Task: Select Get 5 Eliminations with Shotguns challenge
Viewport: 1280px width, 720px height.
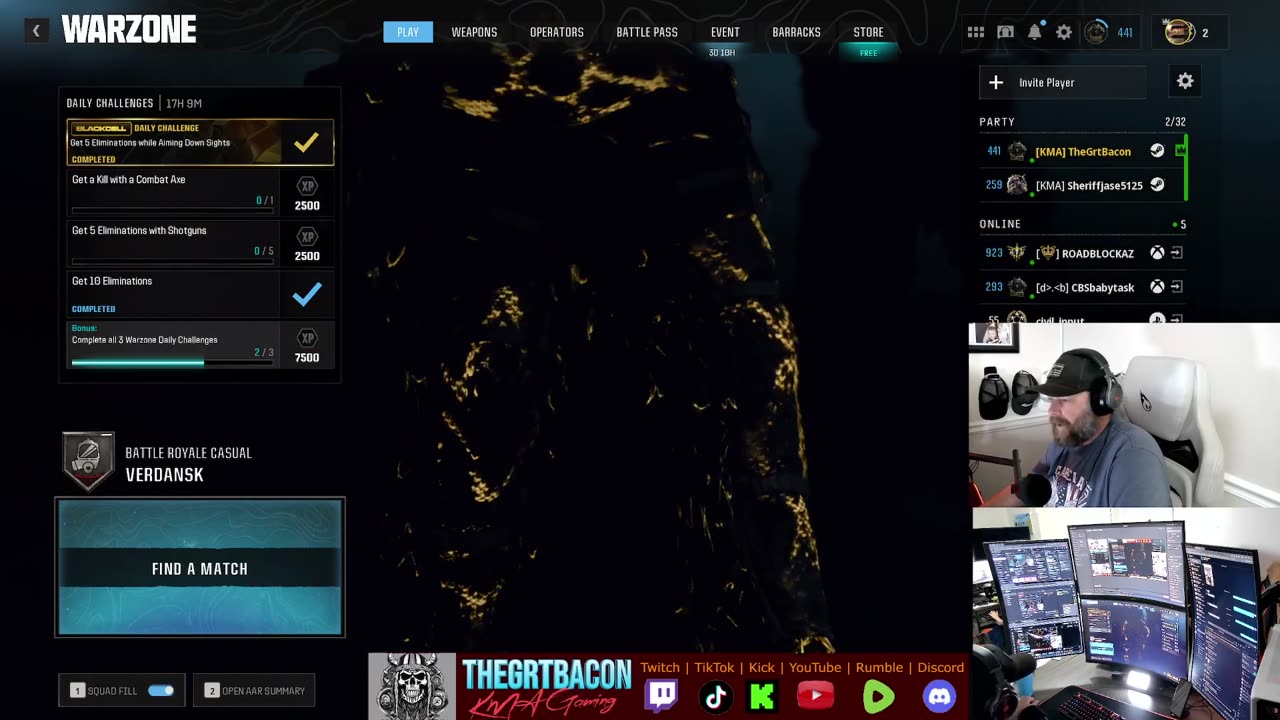Action: (199, 243)
